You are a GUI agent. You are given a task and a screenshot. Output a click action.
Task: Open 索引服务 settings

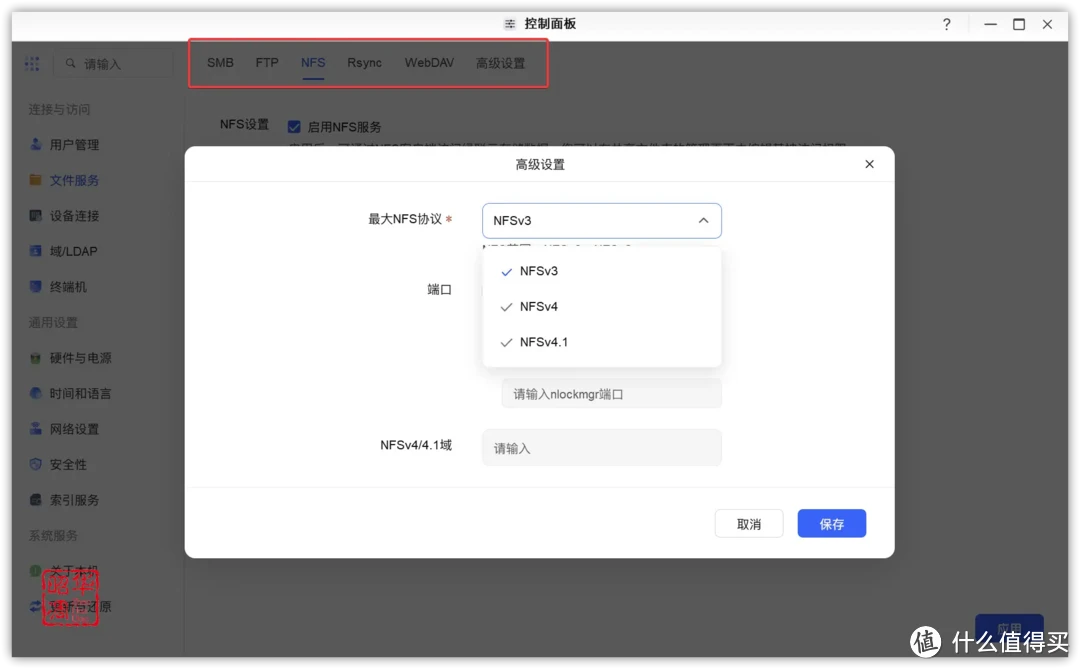tap(72, 499)
